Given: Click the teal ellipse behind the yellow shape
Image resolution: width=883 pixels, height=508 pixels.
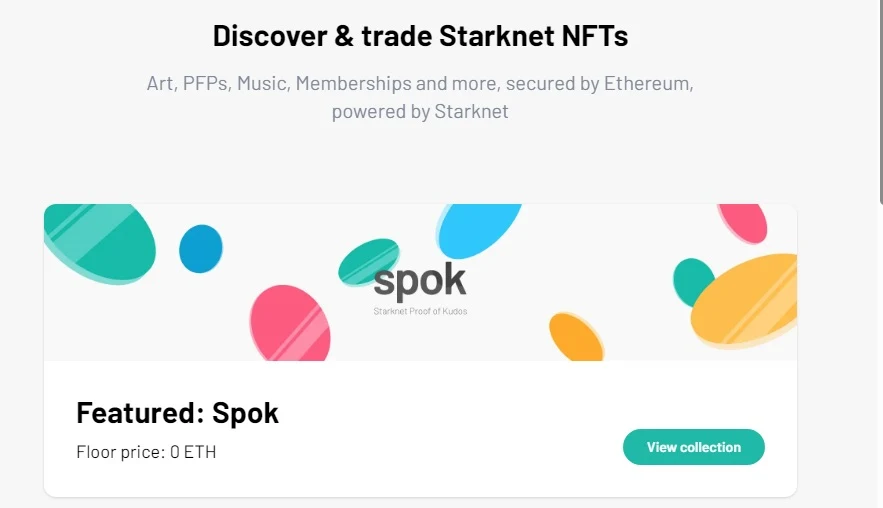Looking at the screenshot, I should 693,280.
